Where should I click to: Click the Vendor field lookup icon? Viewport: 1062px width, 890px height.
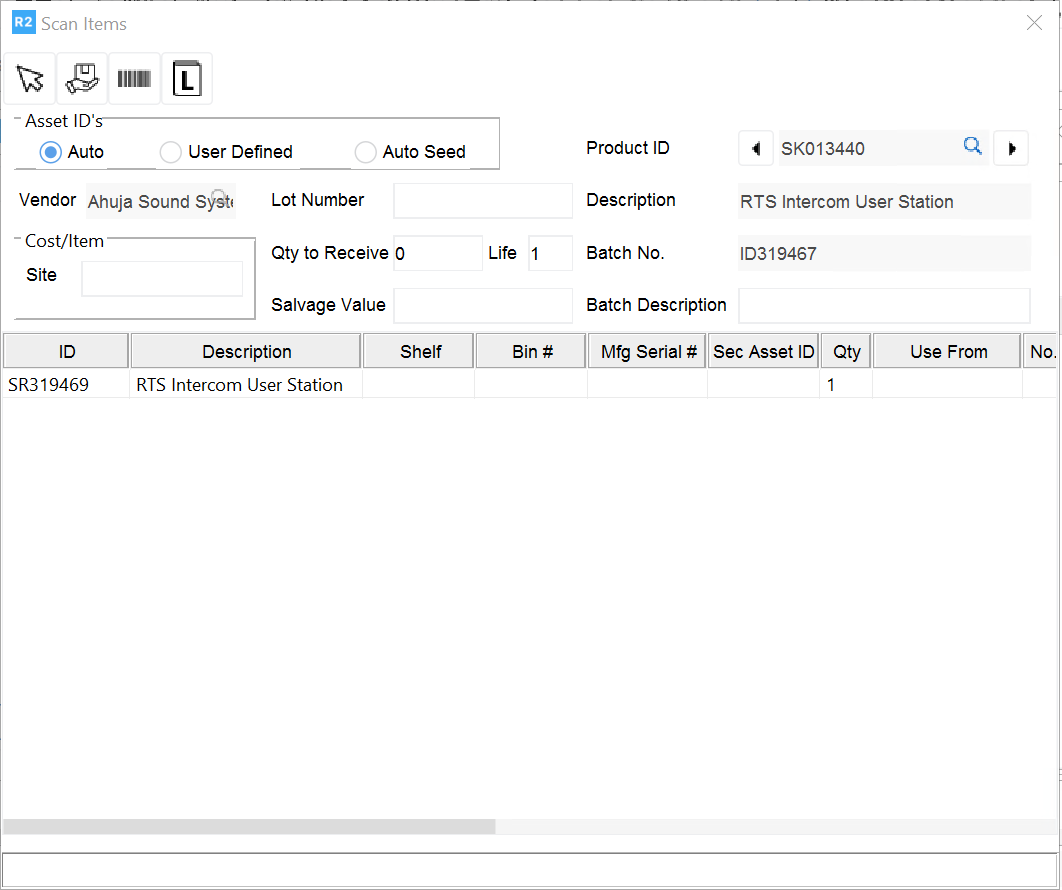(218, 197)
